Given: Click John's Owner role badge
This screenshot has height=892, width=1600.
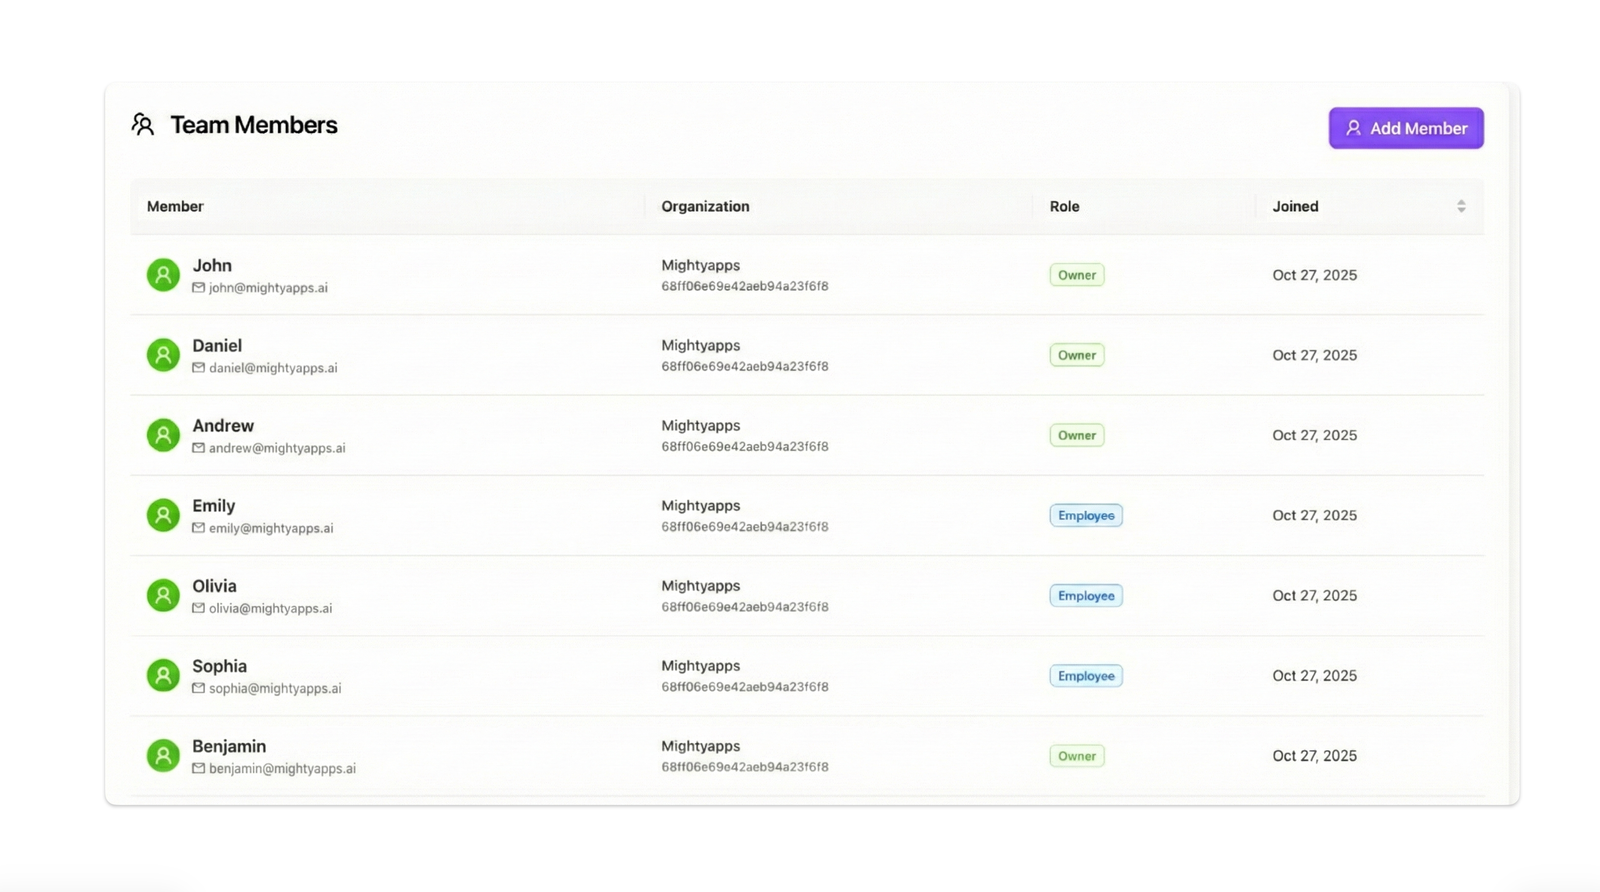Looking at the screenshot, I should pyautogui.click(x=1077, y=275).
